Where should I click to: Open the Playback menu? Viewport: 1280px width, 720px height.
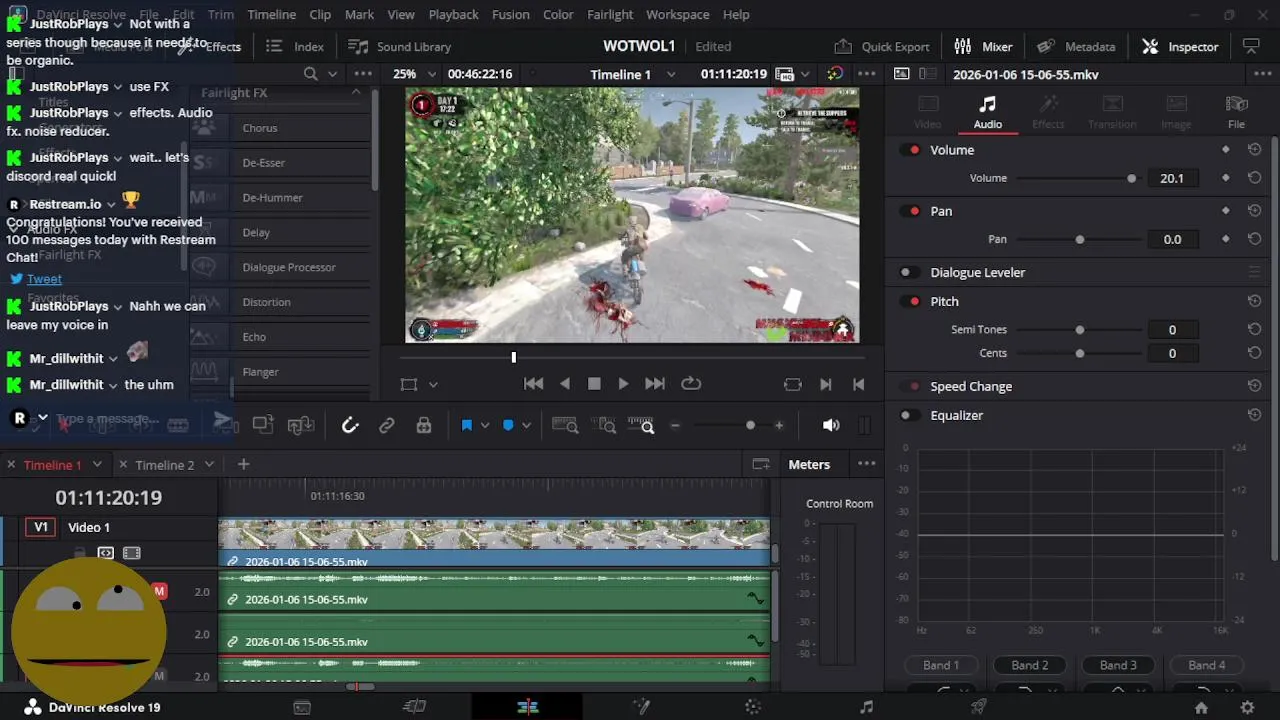click(x=453, y=14)
